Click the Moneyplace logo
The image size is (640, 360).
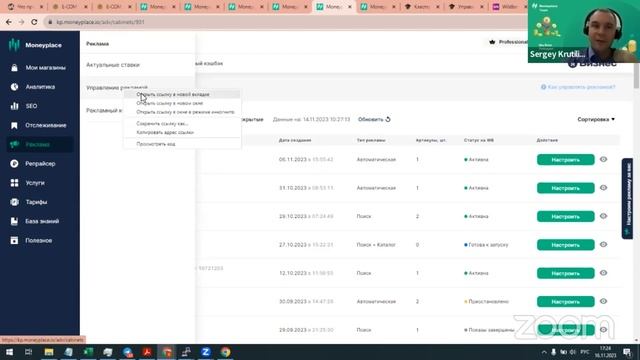[35, 45]
